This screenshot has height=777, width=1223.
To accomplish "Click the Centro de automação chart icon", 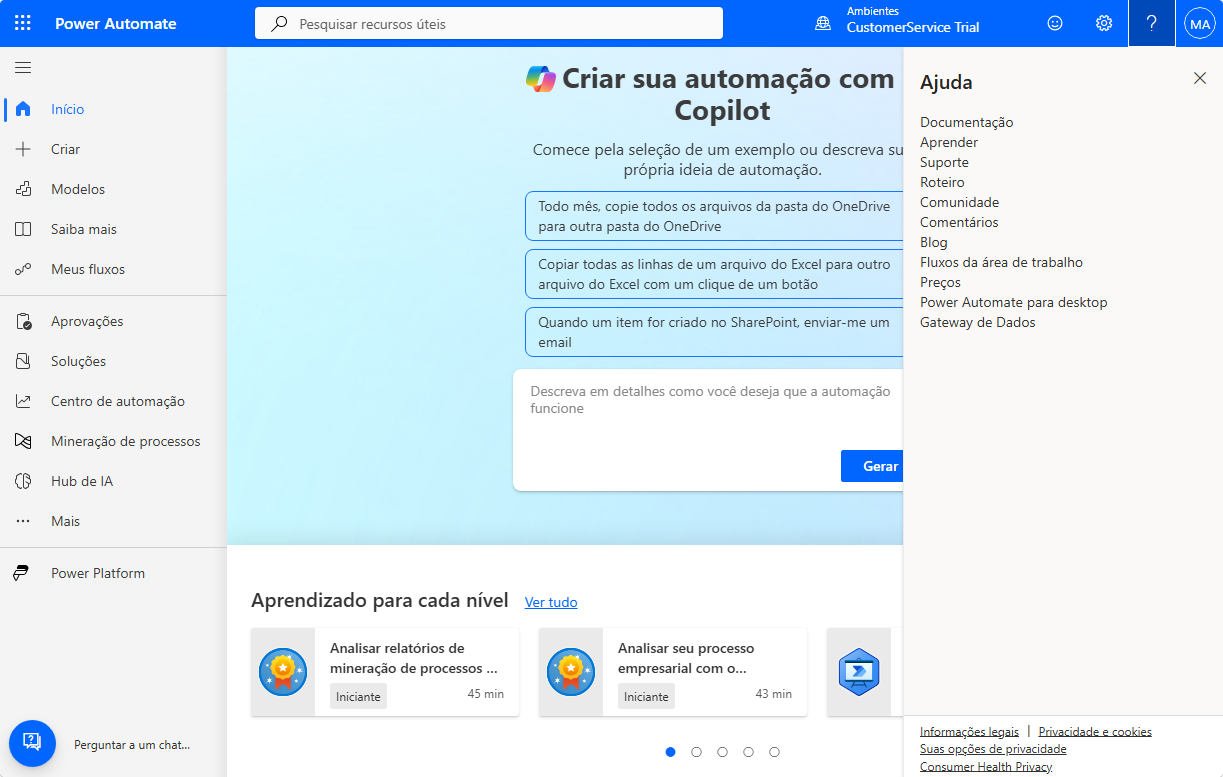I will tap(23, 401).
